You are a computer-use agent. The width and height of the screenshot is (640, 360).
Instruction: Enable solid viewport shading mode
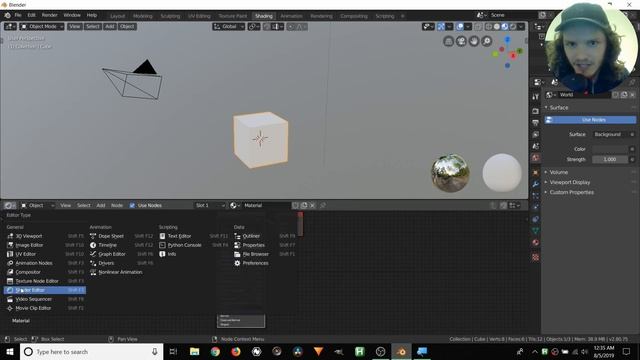pyautogui.click(x=497, y=27)
